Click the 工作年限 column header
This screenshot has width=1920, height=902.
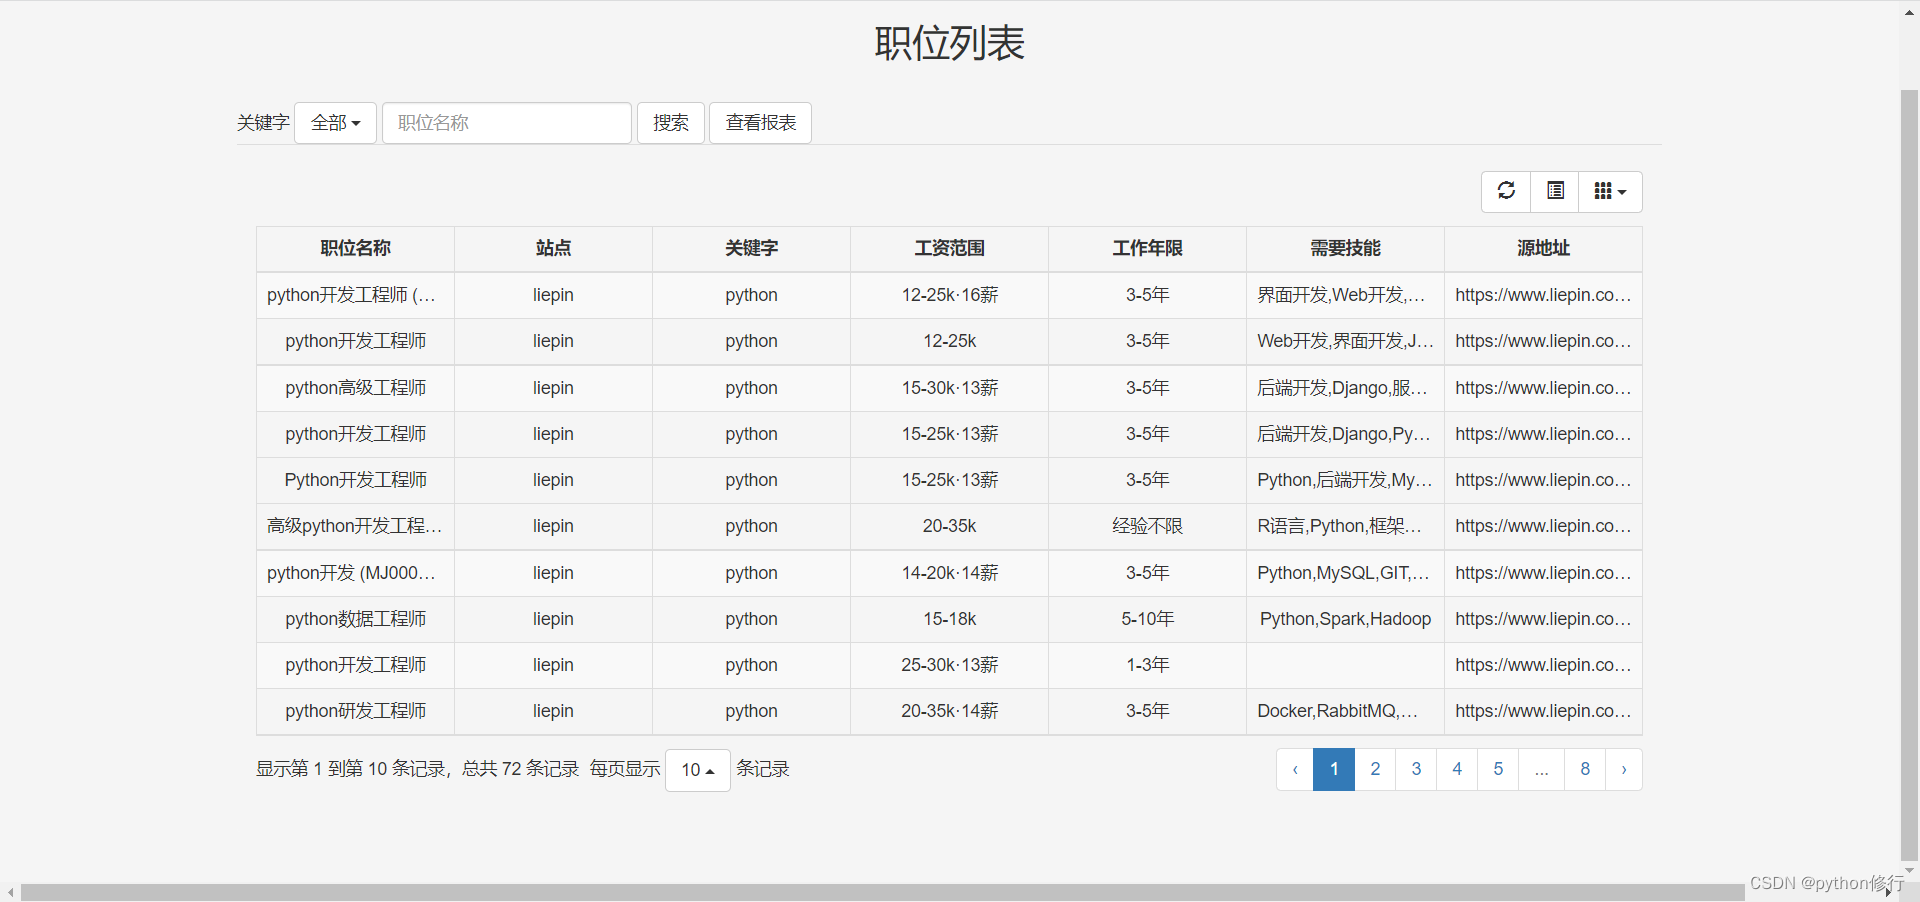[x=1147, y=249]
